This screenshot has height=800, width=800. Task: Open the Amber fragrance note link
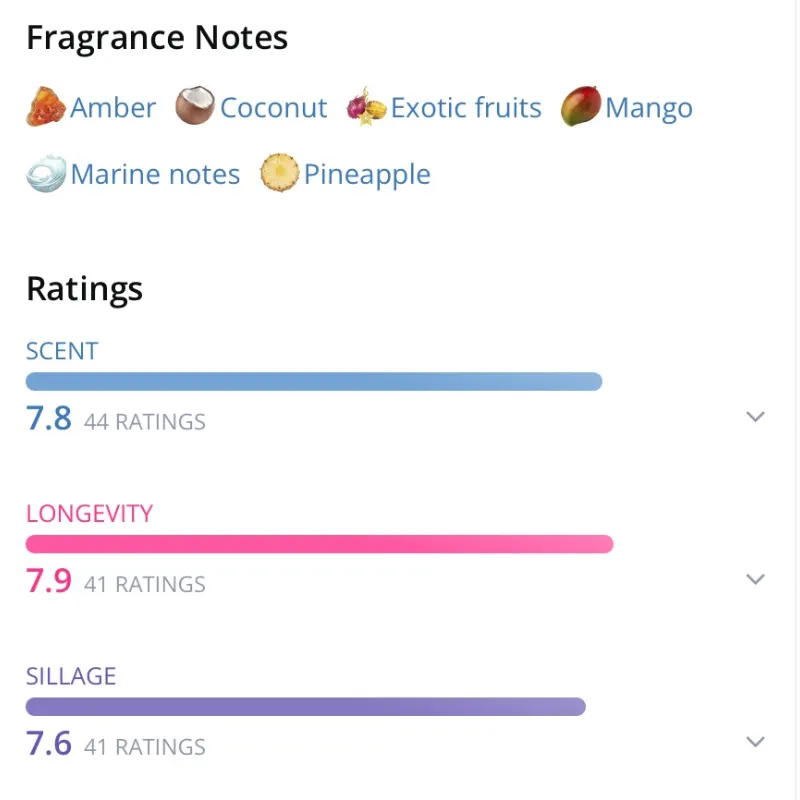[113, 108]
